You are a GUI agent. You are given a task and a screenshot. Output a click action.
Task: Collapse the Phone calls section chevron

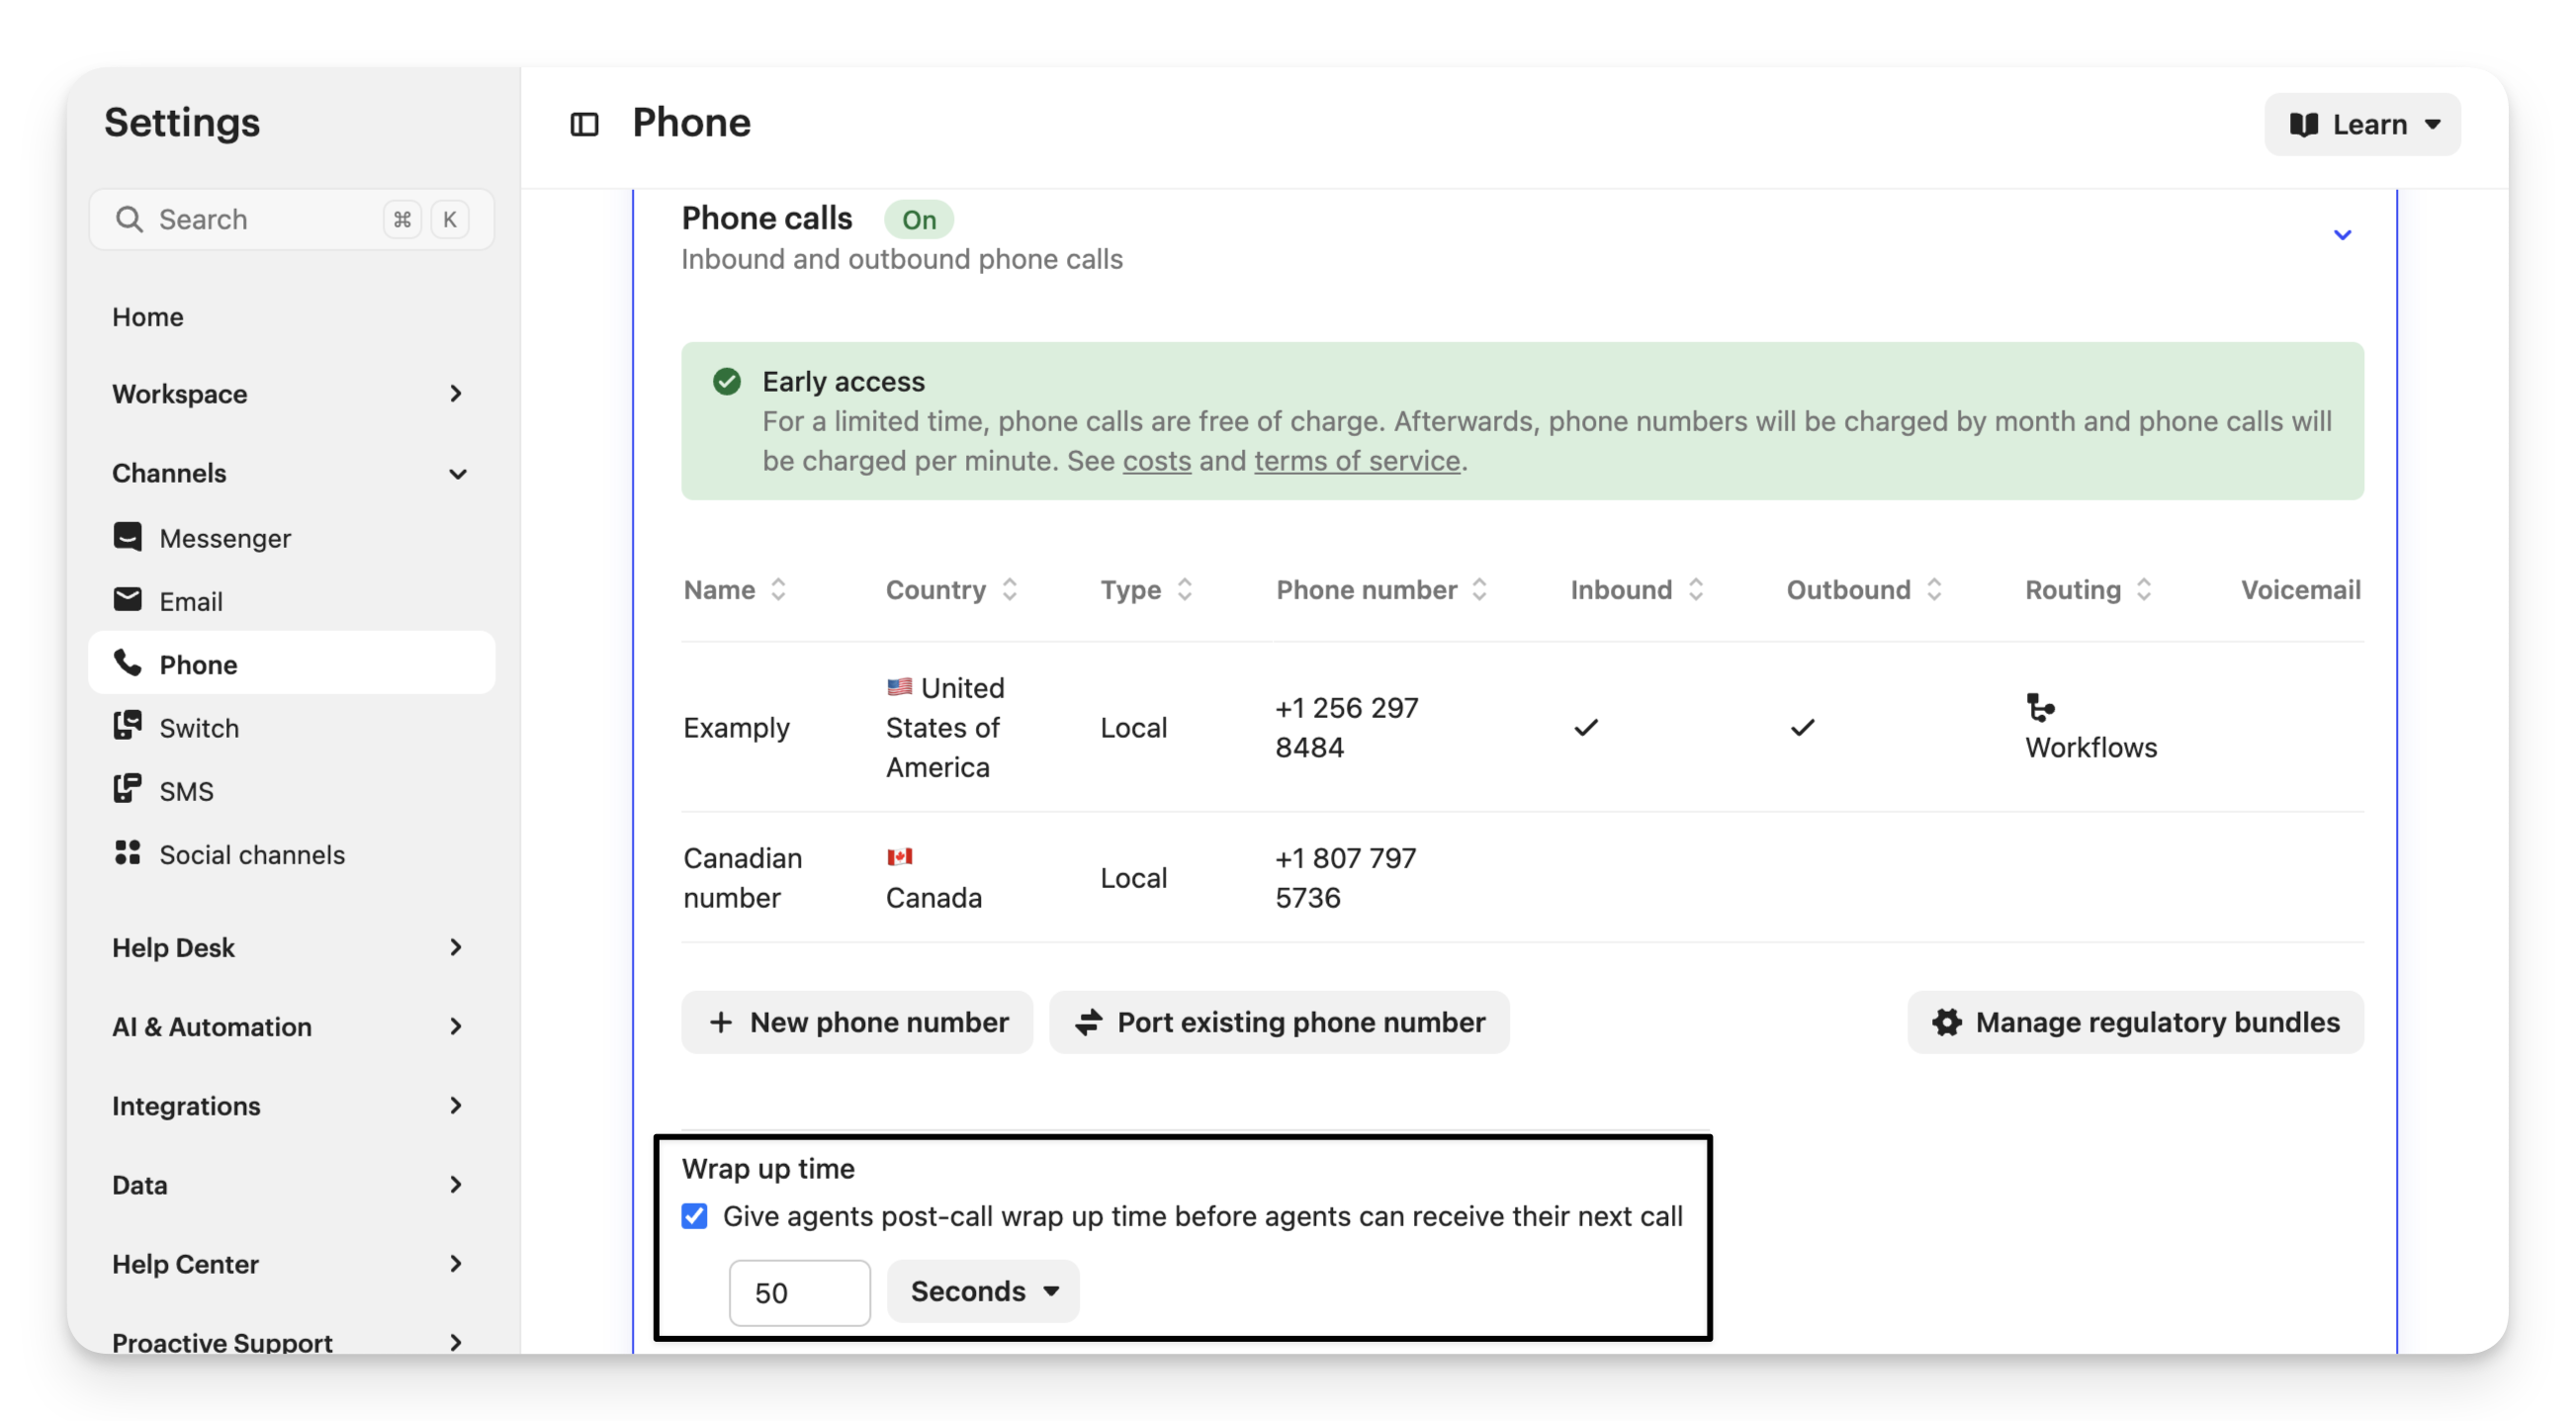coord(2342,235)
